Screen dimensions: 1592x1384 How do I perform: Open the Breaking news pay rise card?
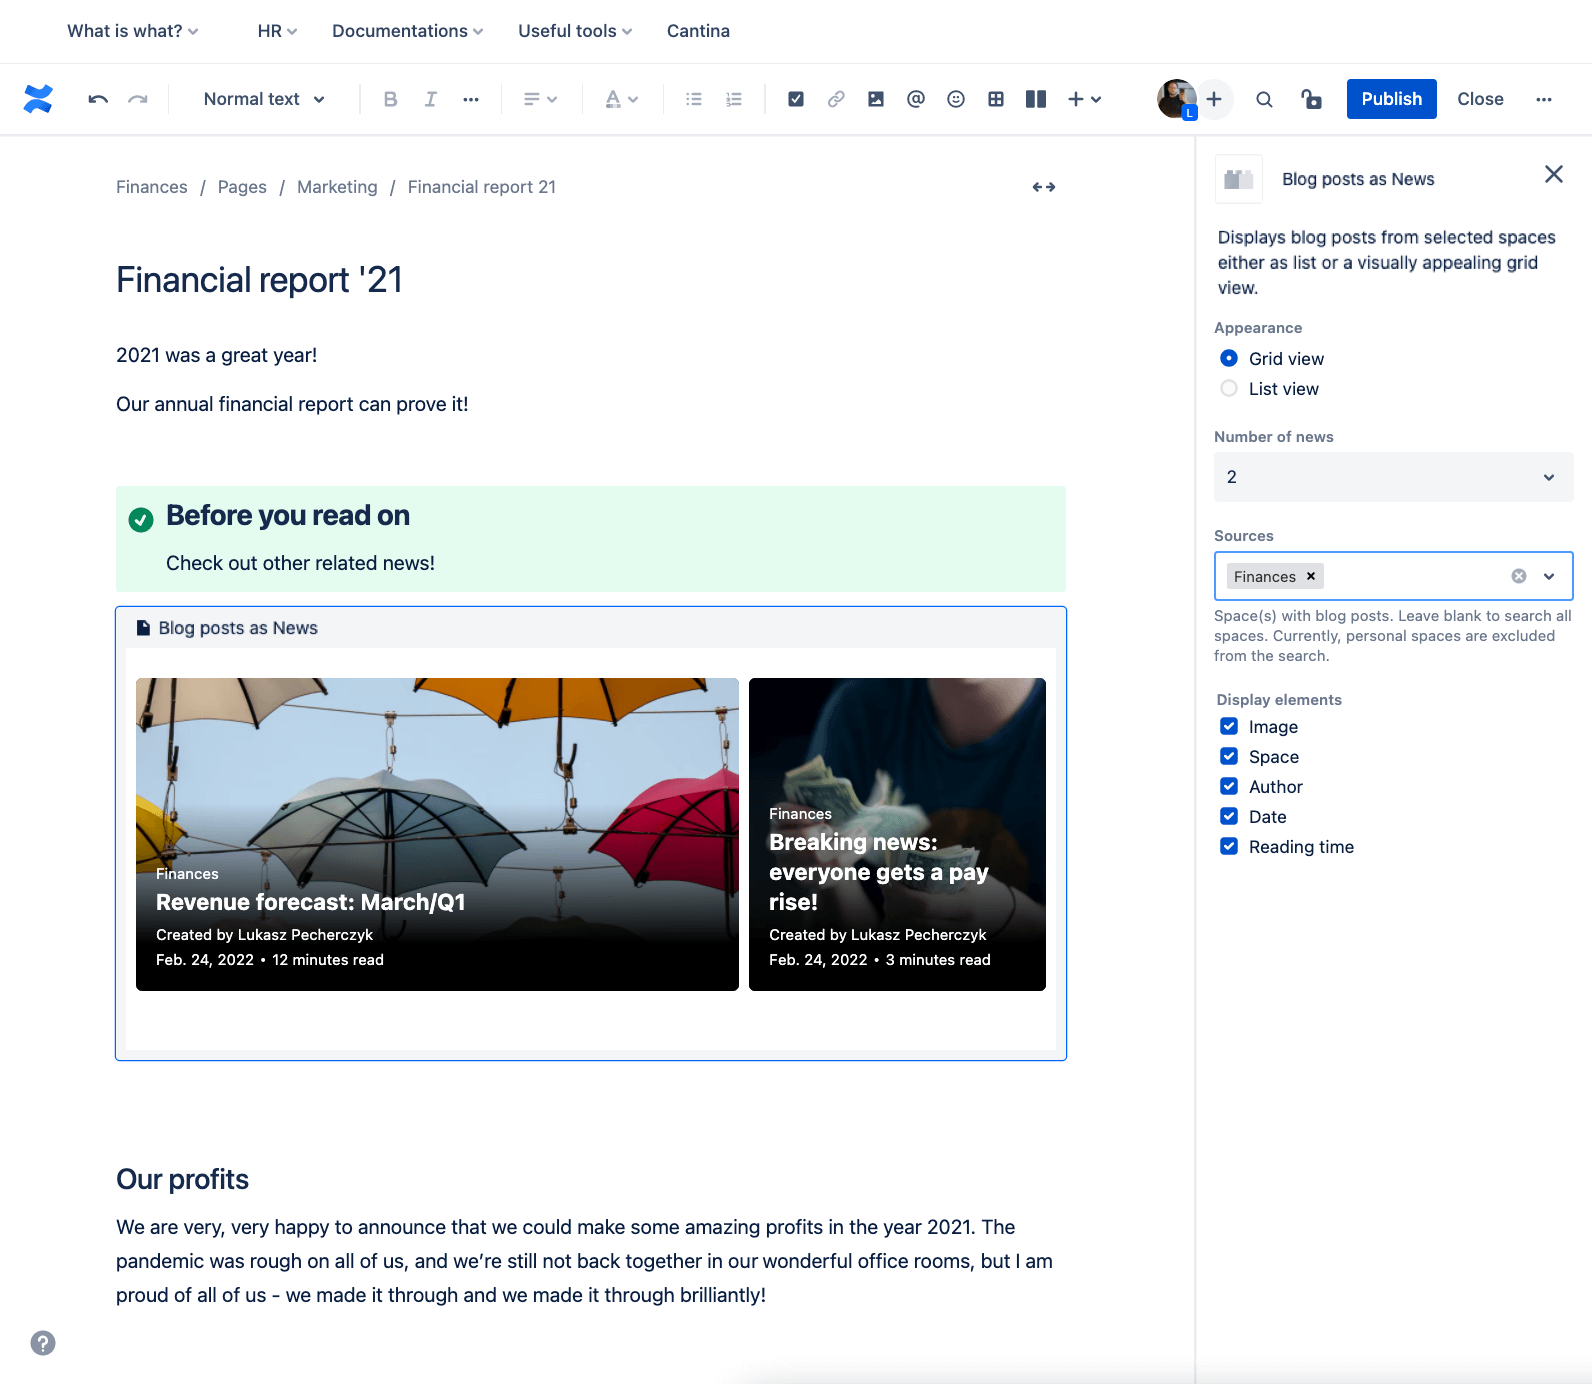[897, 834]
